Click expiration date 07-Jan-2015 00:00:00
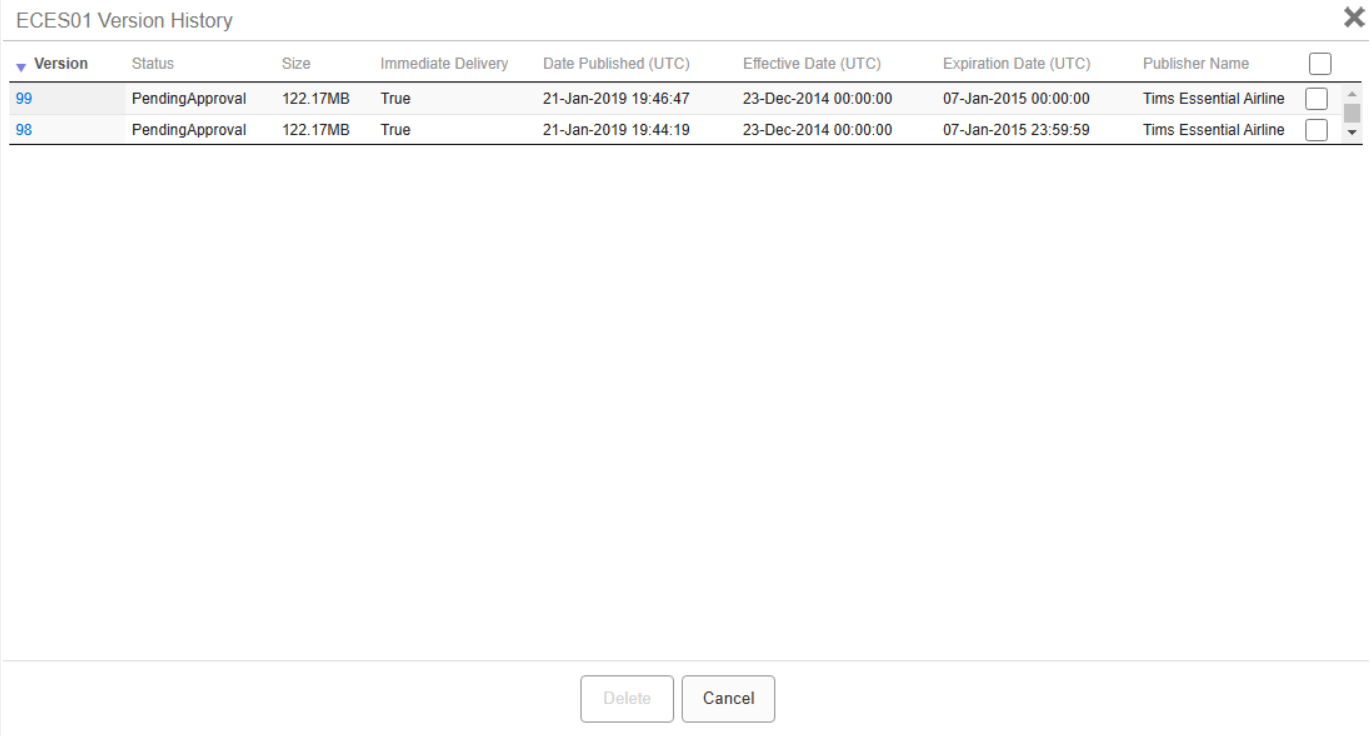Screen dimensions: 1372x736 1016,98
